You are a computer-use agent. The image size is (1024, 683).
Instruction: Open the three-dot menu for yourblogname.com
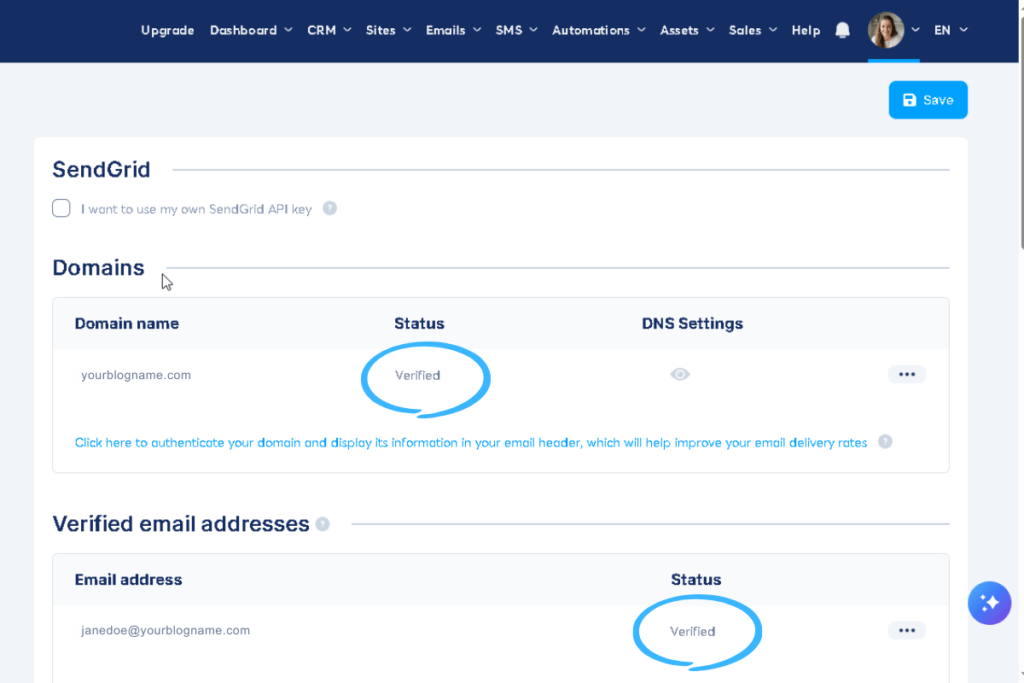pyautogui.click(x=907, y=374)
